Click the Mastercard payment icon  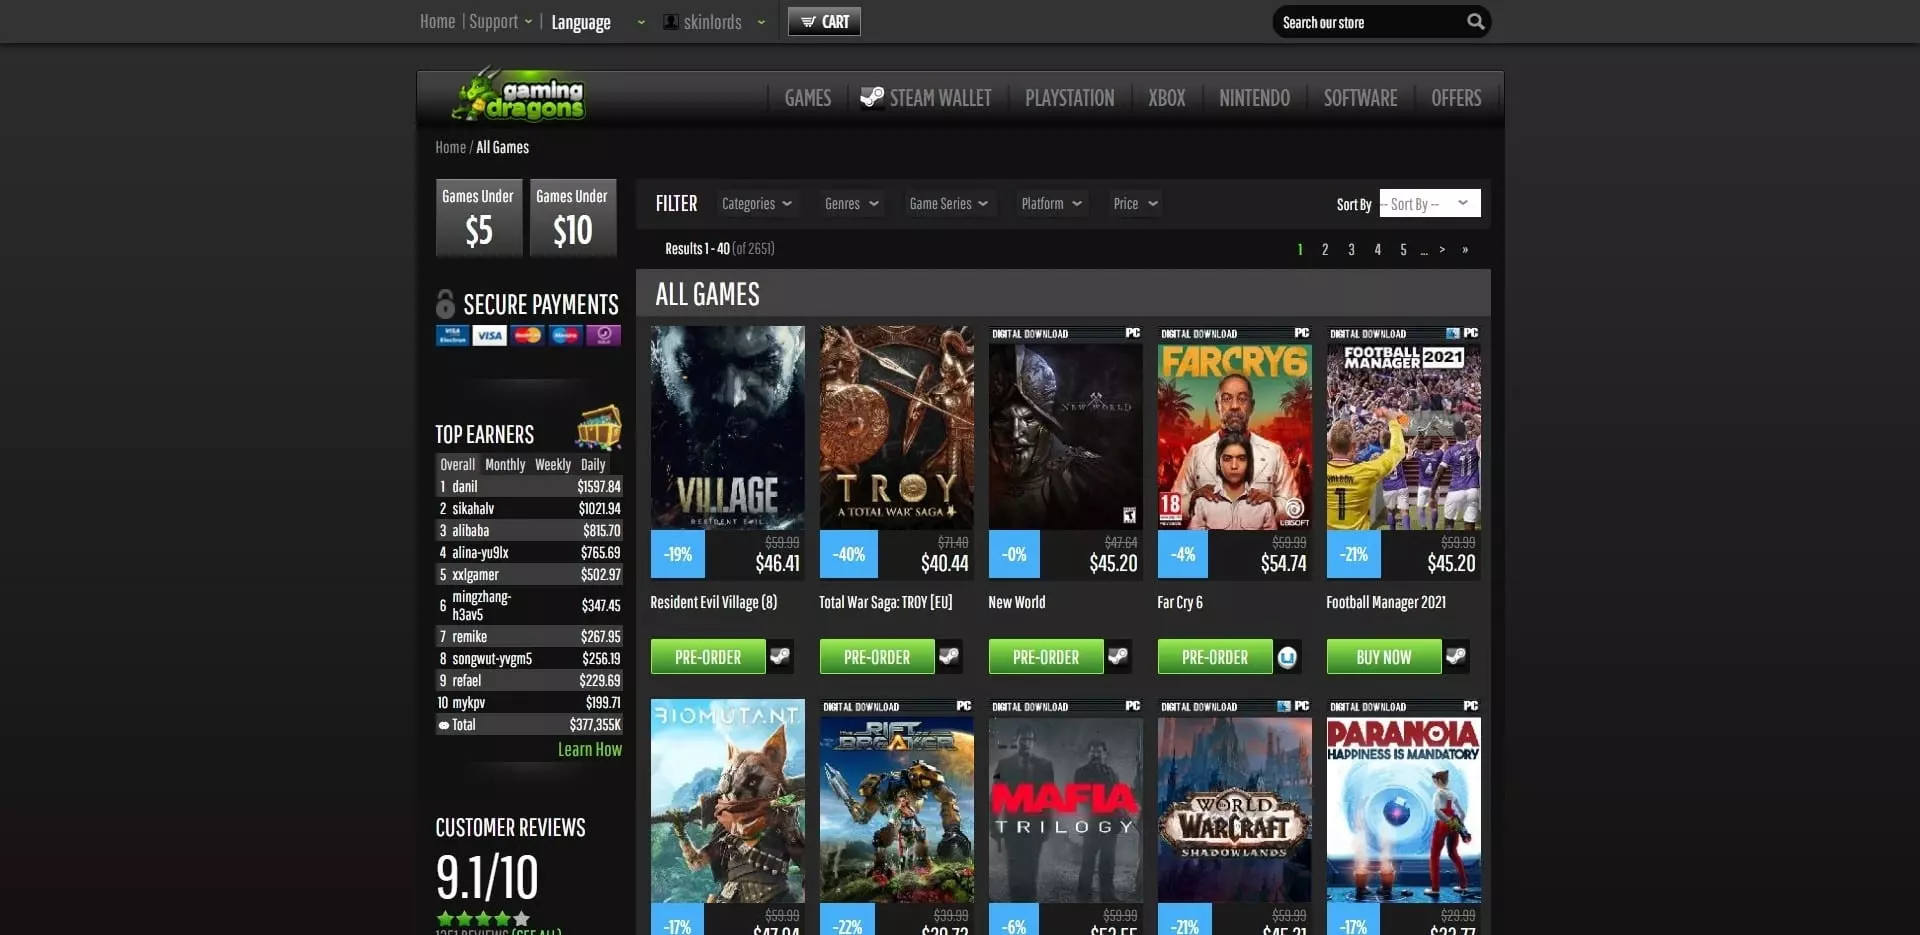527,335
